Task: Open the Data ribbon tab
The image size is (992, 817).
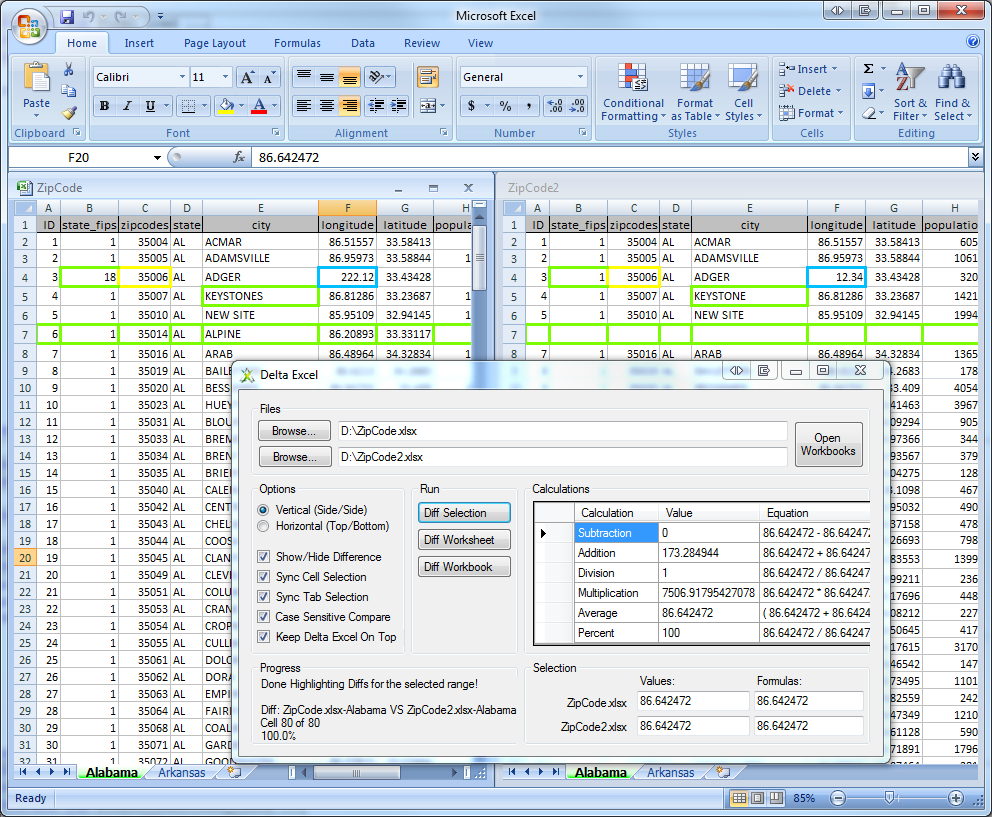Action: click(x=363, y=43)
